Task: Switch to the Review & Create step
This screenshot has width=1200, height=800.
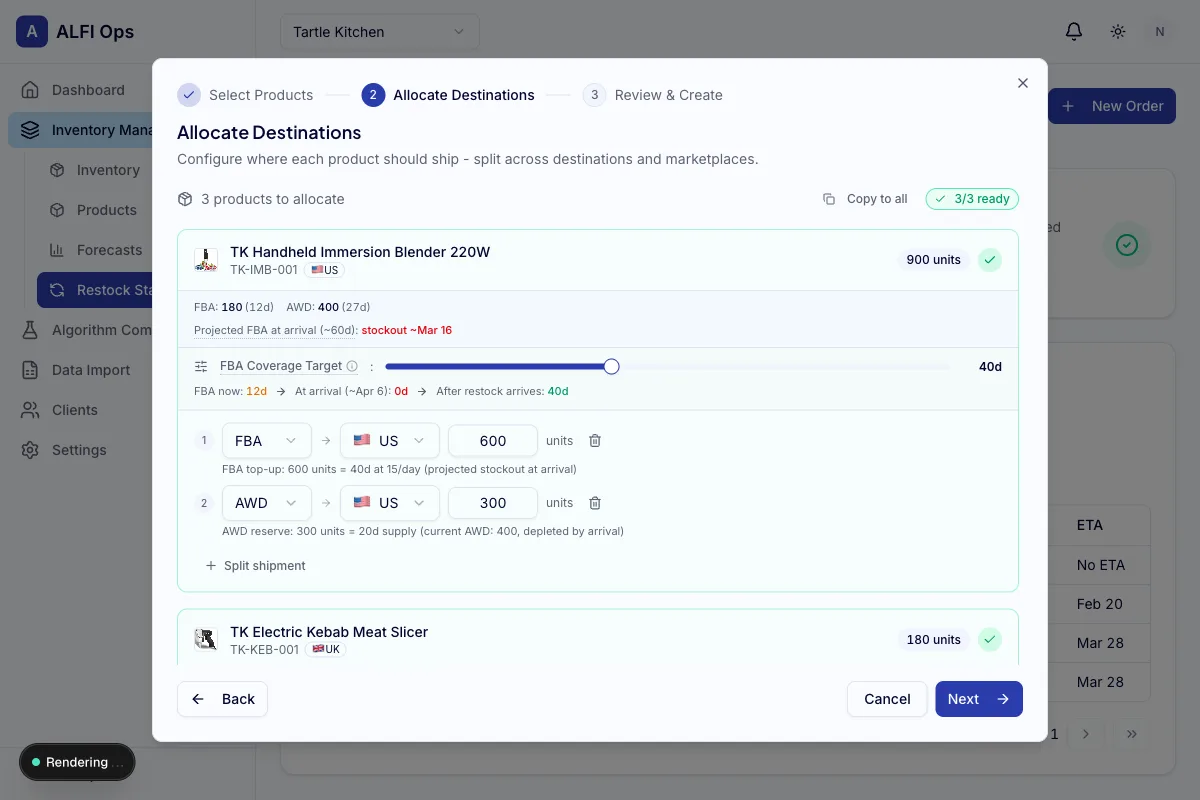Action: (654, 95)
